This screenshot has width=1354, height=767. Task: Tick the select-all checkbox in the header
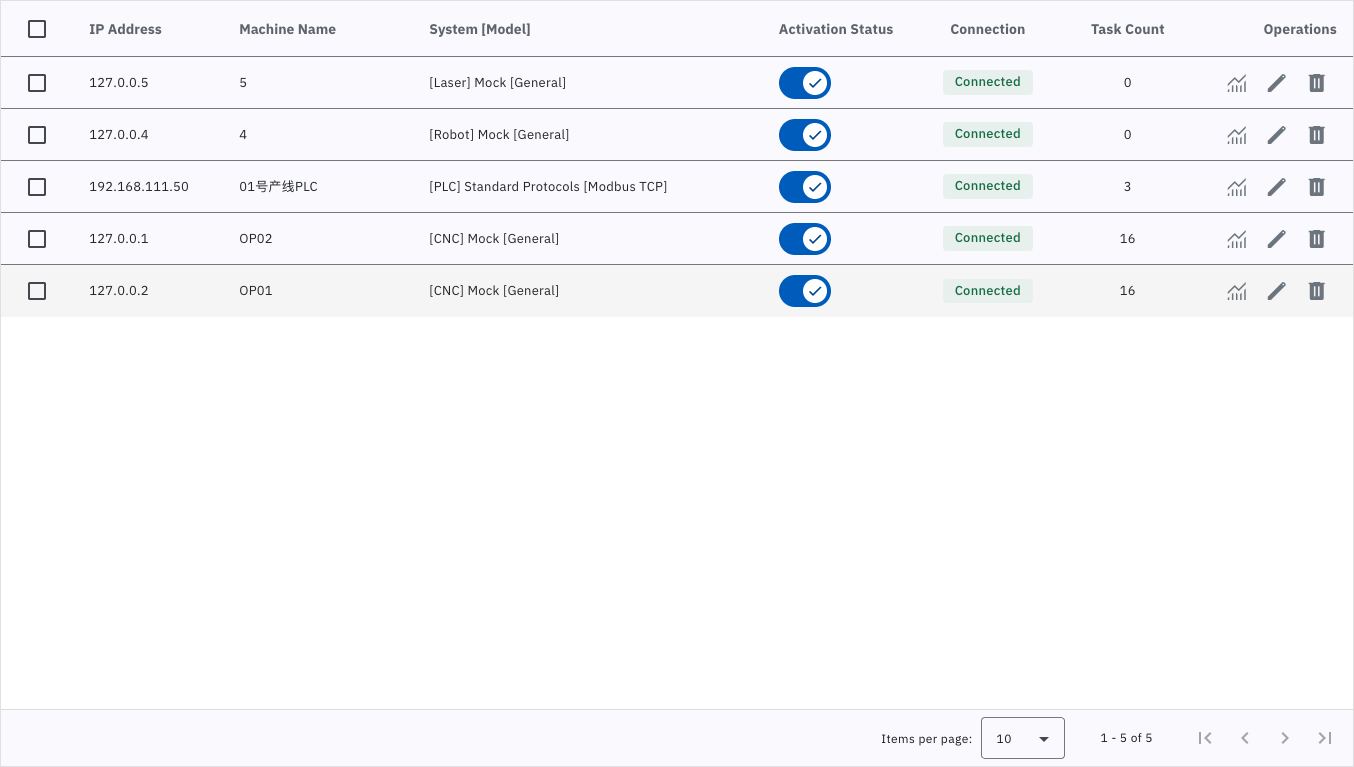coord(37,29)
